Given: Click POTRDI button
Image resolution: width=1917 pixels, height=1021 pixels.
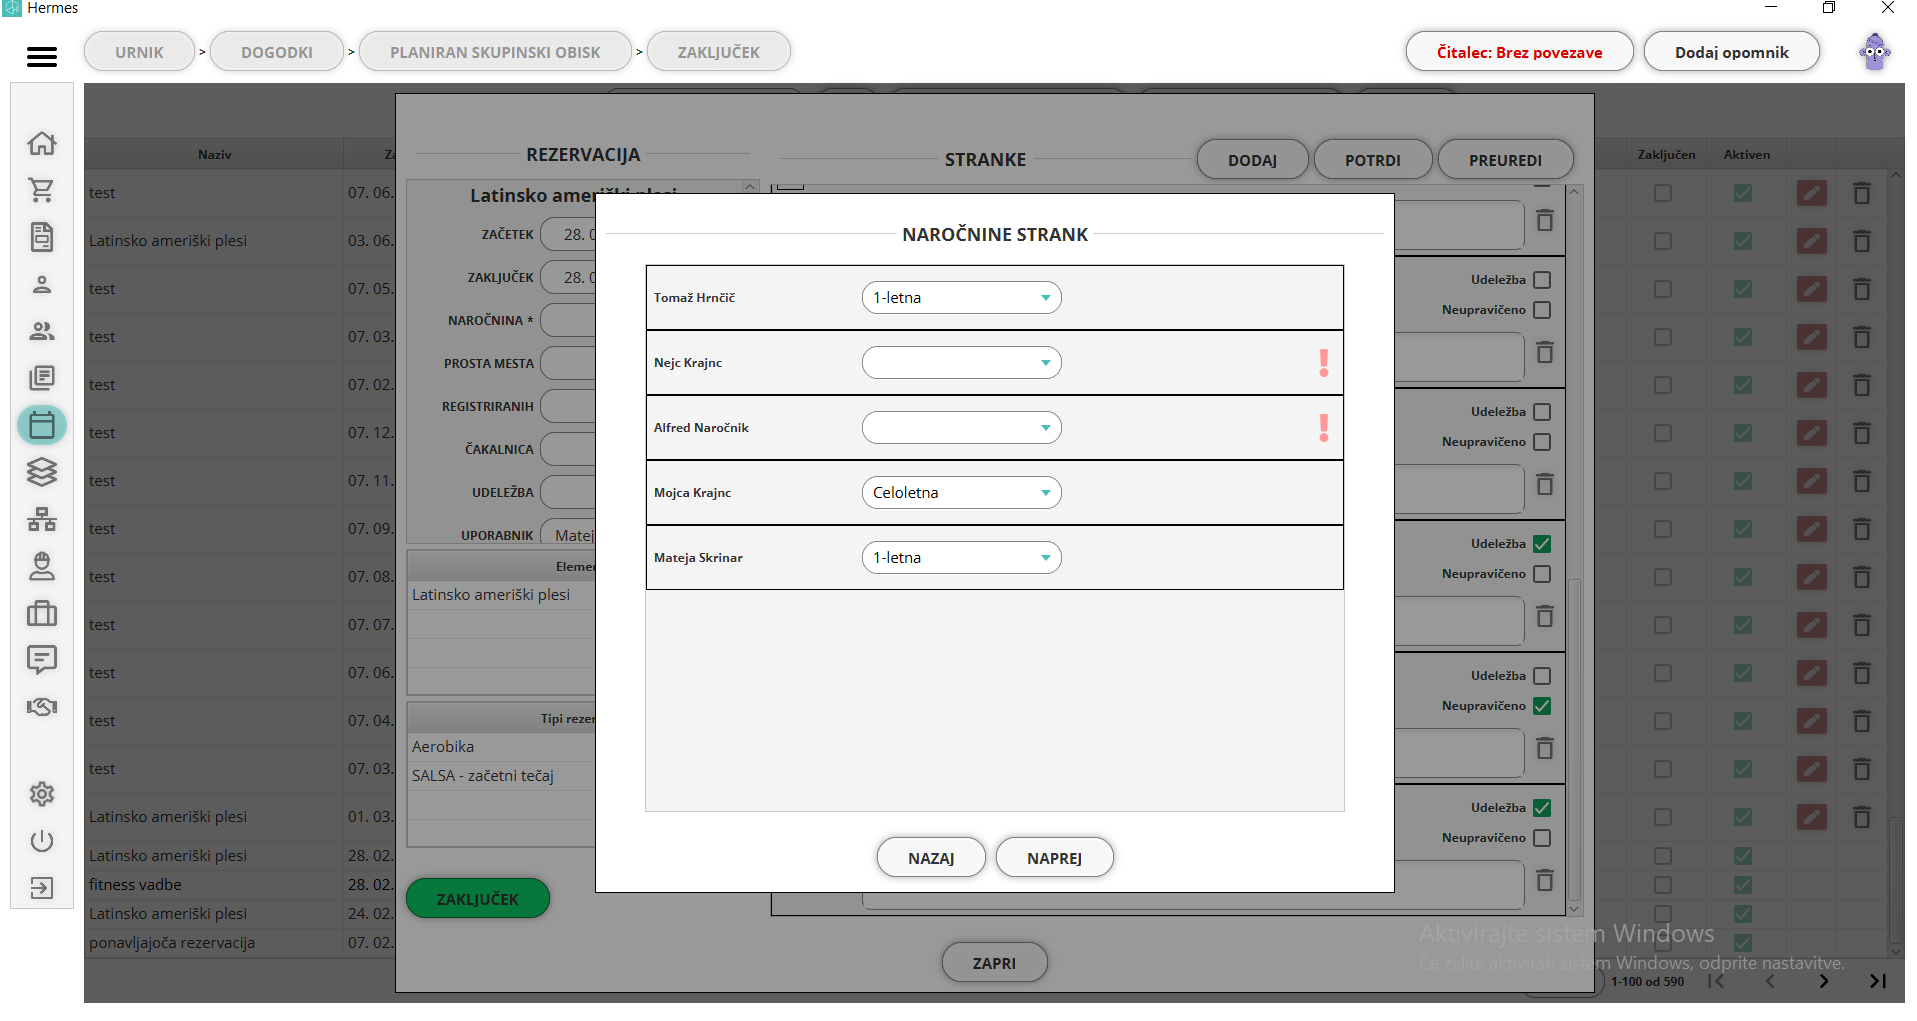Looking at the screenshot, I should tap(1372, 160).
